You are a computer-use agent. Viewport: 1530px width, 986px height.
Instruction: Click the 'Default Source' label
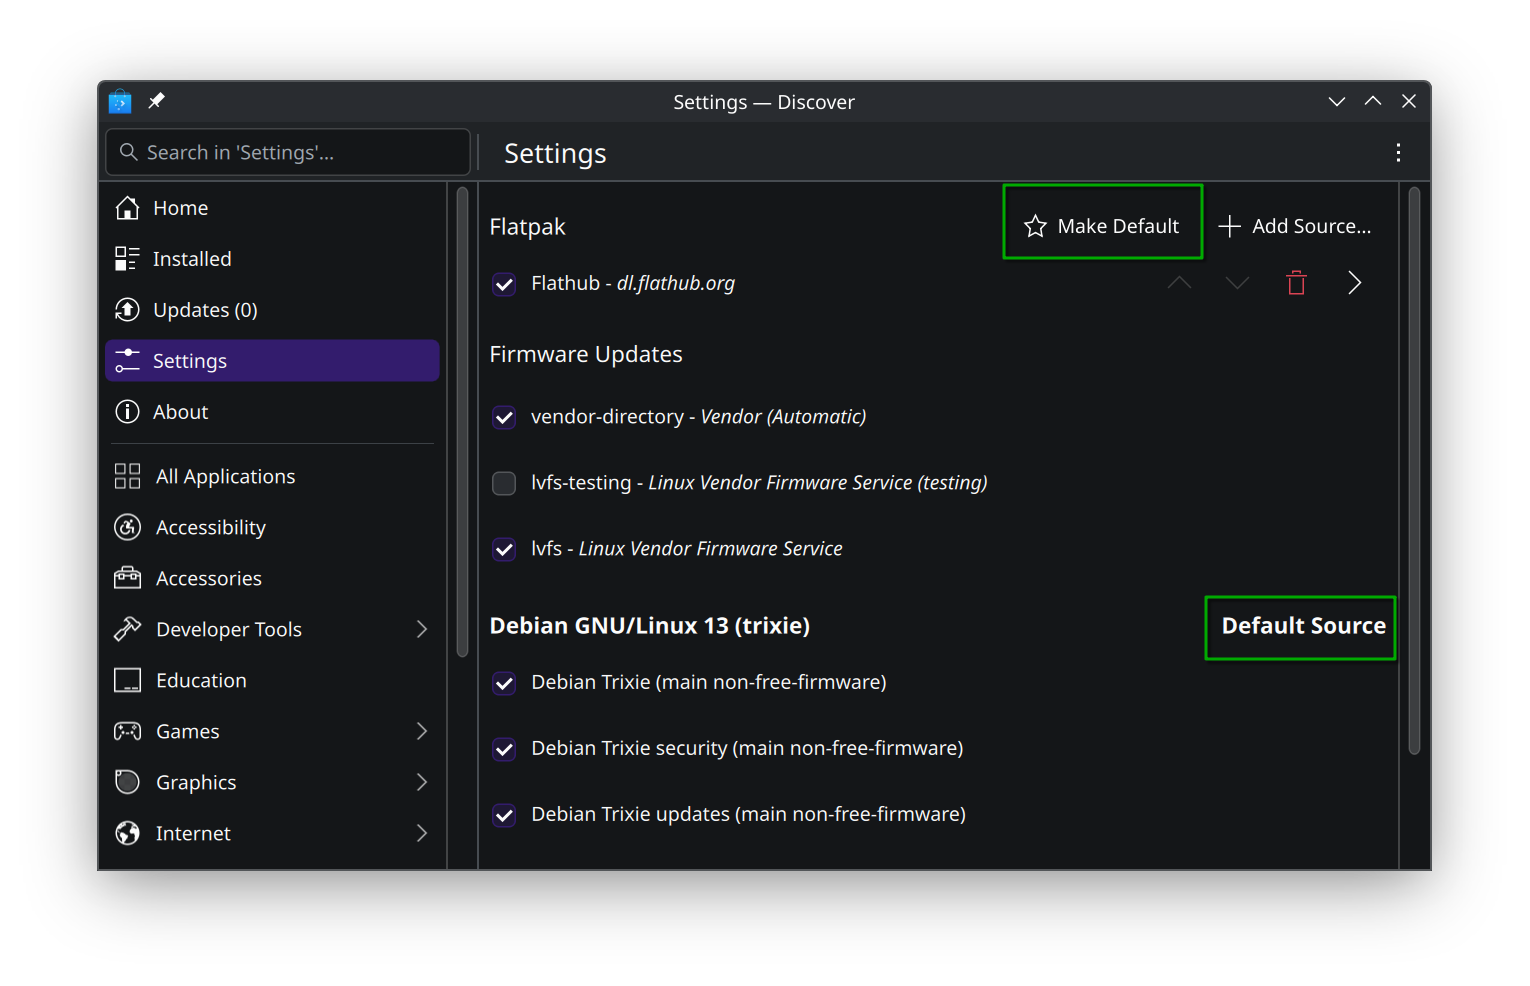click(1303, 626)
